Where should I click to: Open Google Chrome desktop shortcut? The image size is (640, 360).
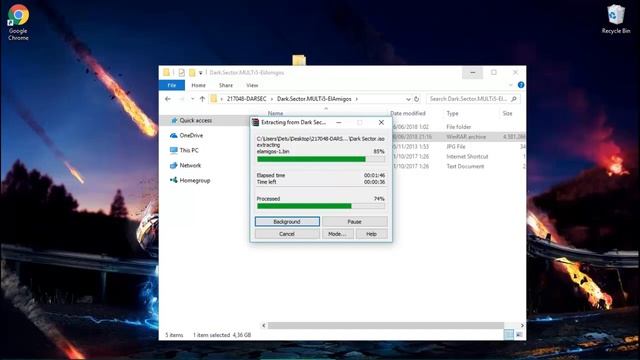(18, 22)
